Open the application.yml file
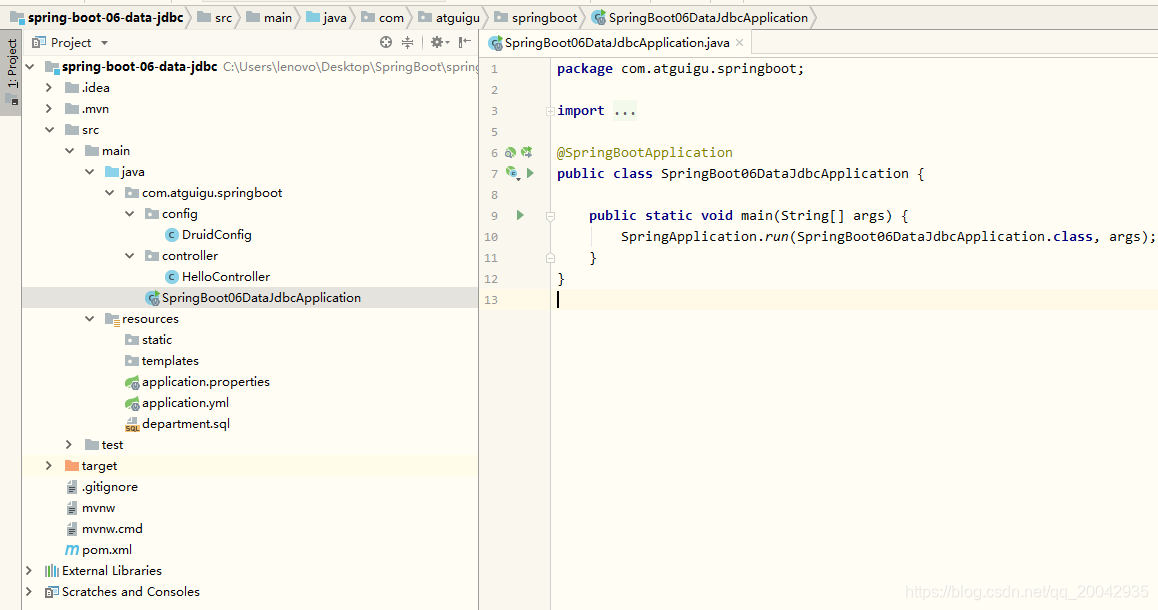 [x=185, y=403]
